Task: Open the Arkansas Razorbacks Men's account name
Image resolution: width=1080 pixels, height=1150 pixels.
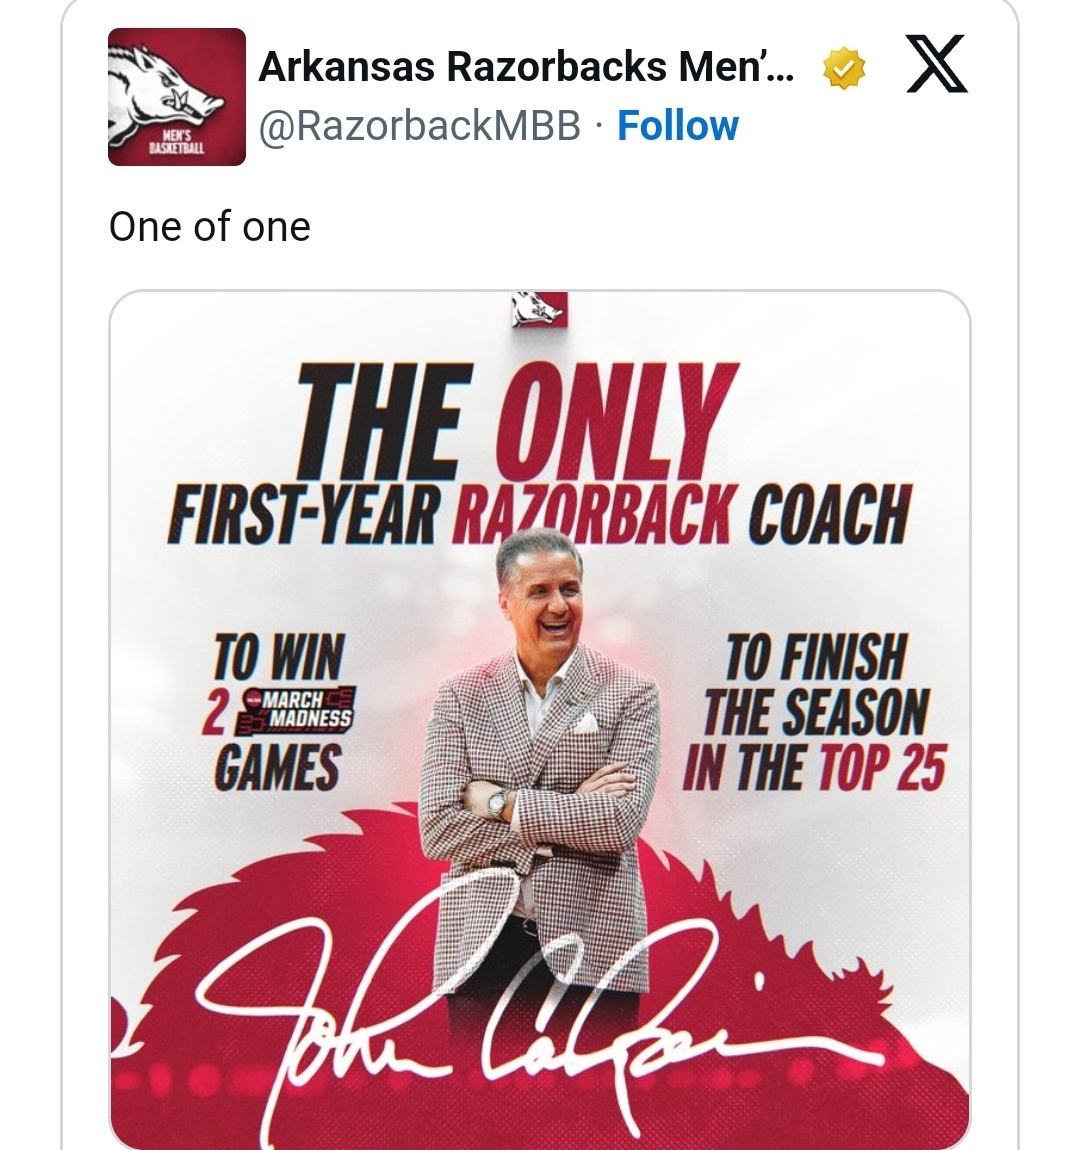Action: click(x=526, y=67)
